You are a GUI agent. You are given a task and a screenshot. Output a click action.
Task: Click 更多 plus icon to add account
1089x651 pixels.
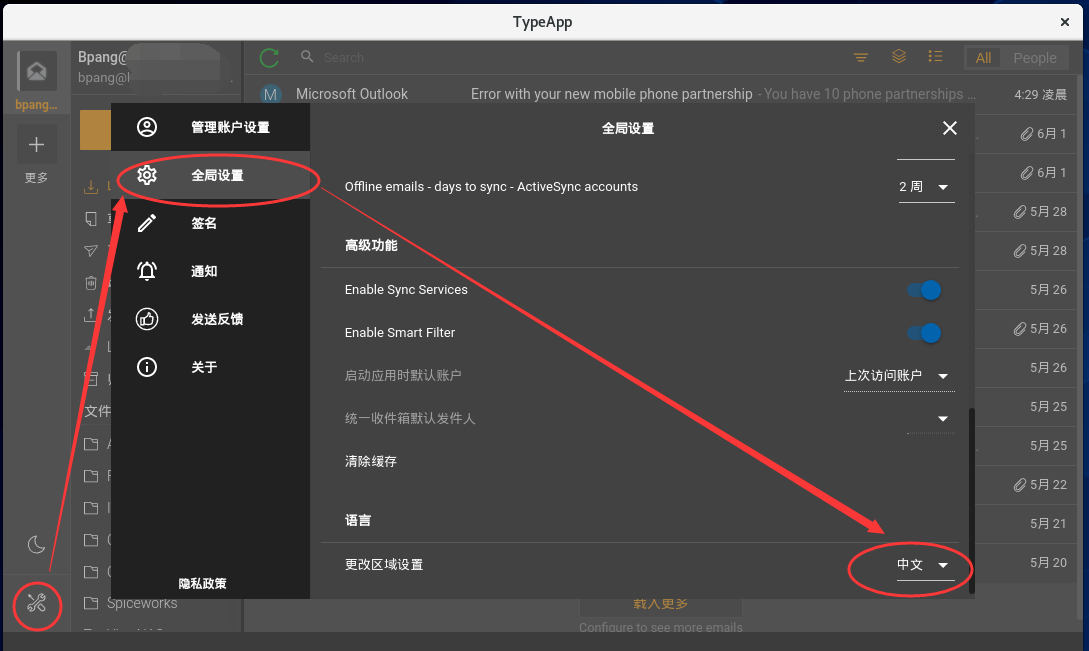tap(36, 144)
